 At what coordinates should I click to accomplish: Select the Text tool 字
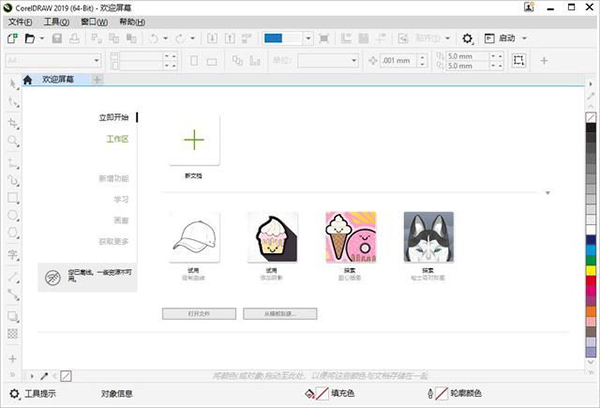click(x=13, y=255)
